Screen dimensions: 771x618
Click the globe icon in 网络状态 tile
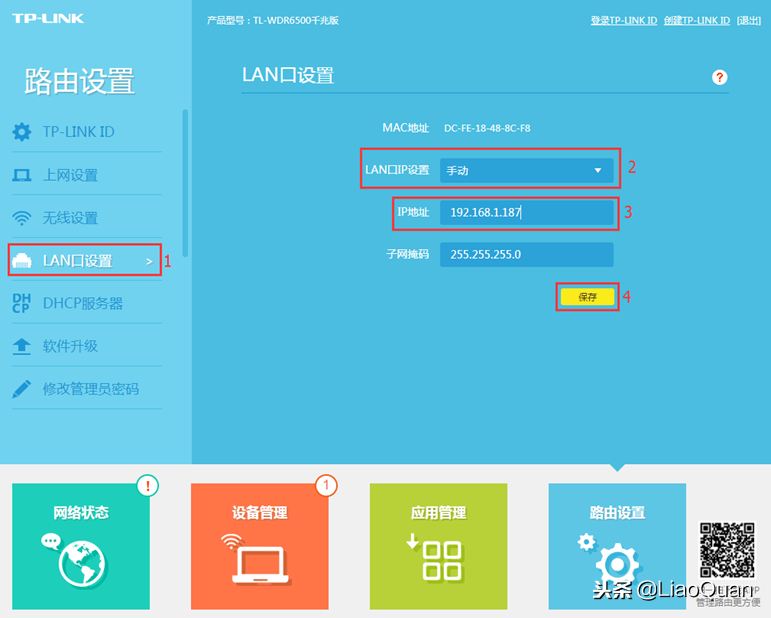(82, 564)
